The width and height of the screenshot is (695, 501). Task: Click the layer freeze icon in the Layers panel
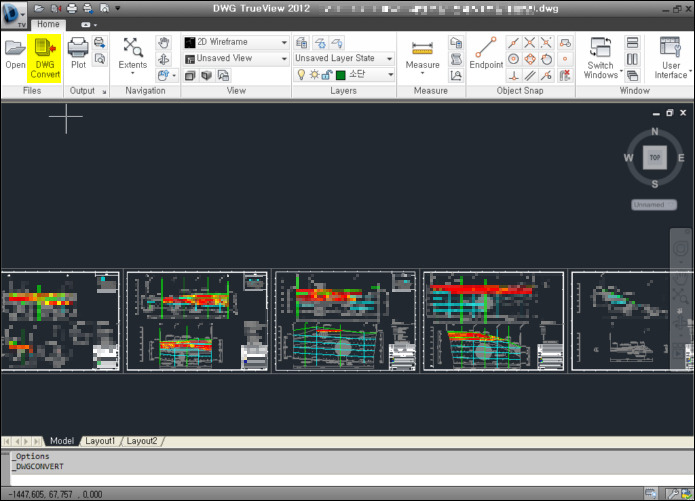(x=320, y=43)
